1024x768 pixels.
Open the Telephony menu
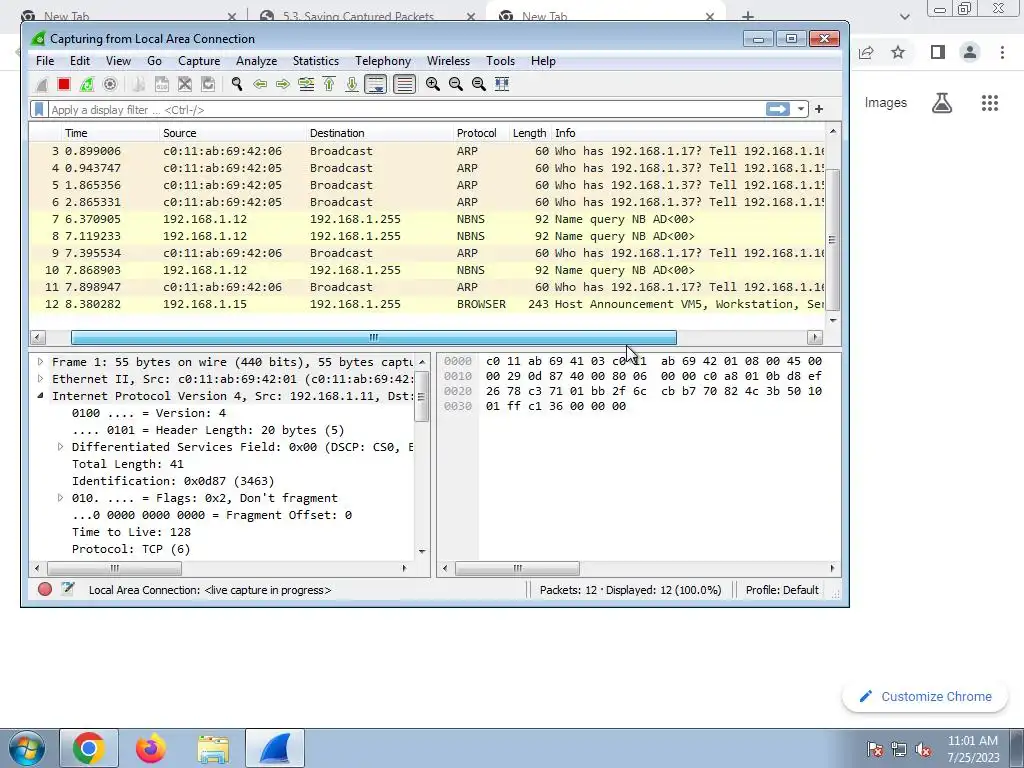tap(383, 61)
